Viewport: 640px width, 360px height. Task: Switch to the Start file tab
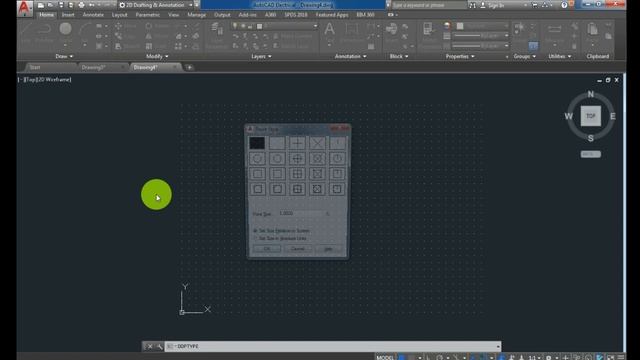coord(35,67)
